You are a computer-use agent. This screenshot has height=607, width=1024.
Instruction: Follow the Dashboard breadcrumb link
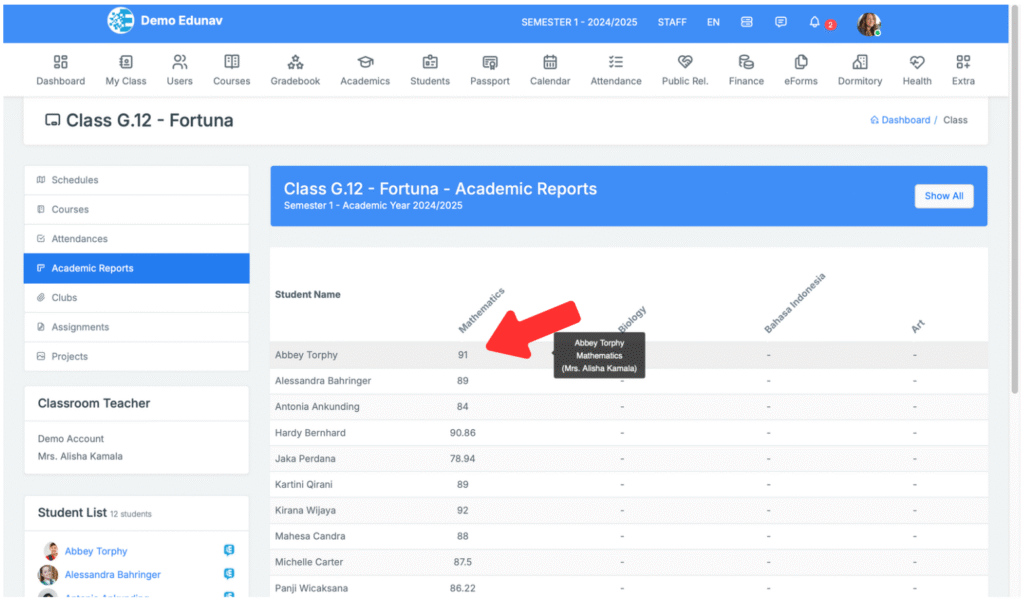click(x=905, y=120)
